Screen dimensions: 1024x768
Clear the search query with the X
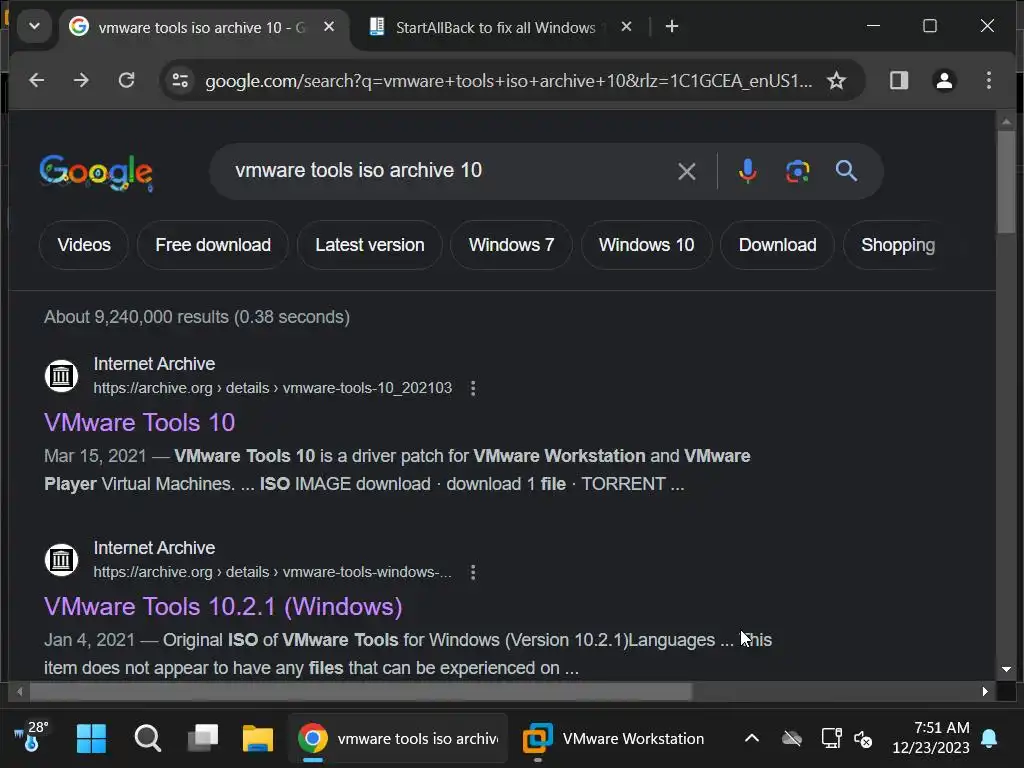(686, 172)
